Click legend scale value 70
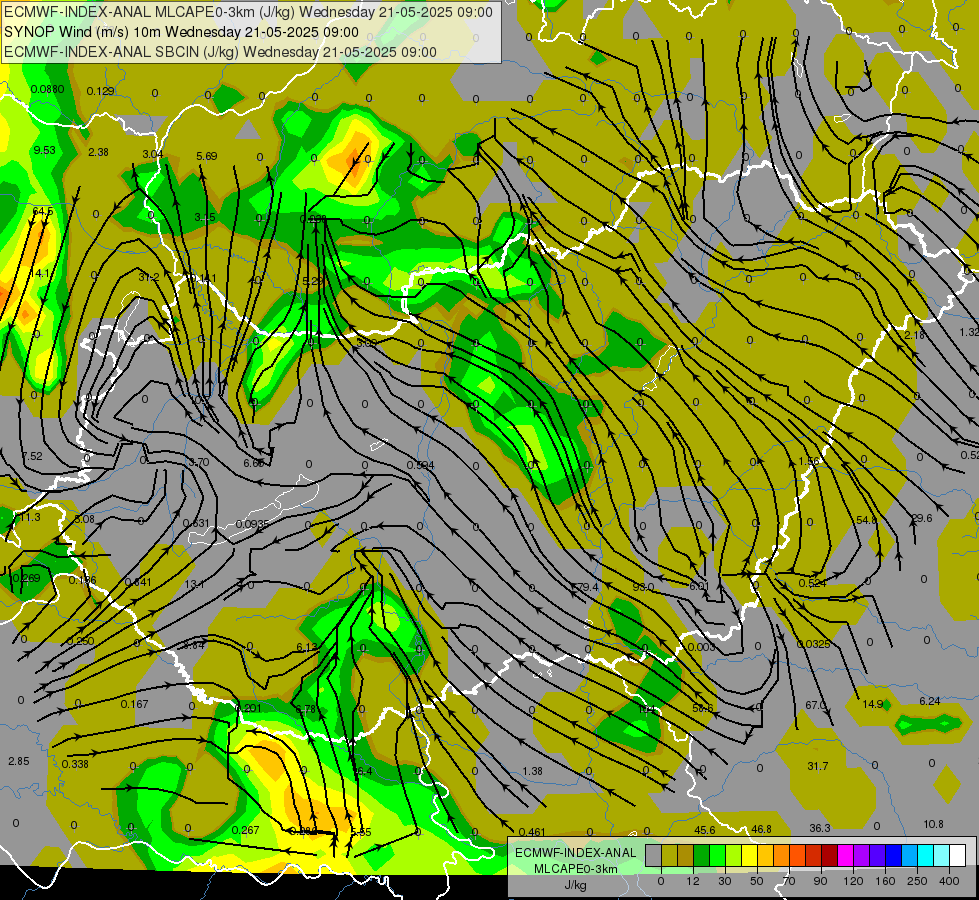Viewport: 979px width, 900px height. 789,881
